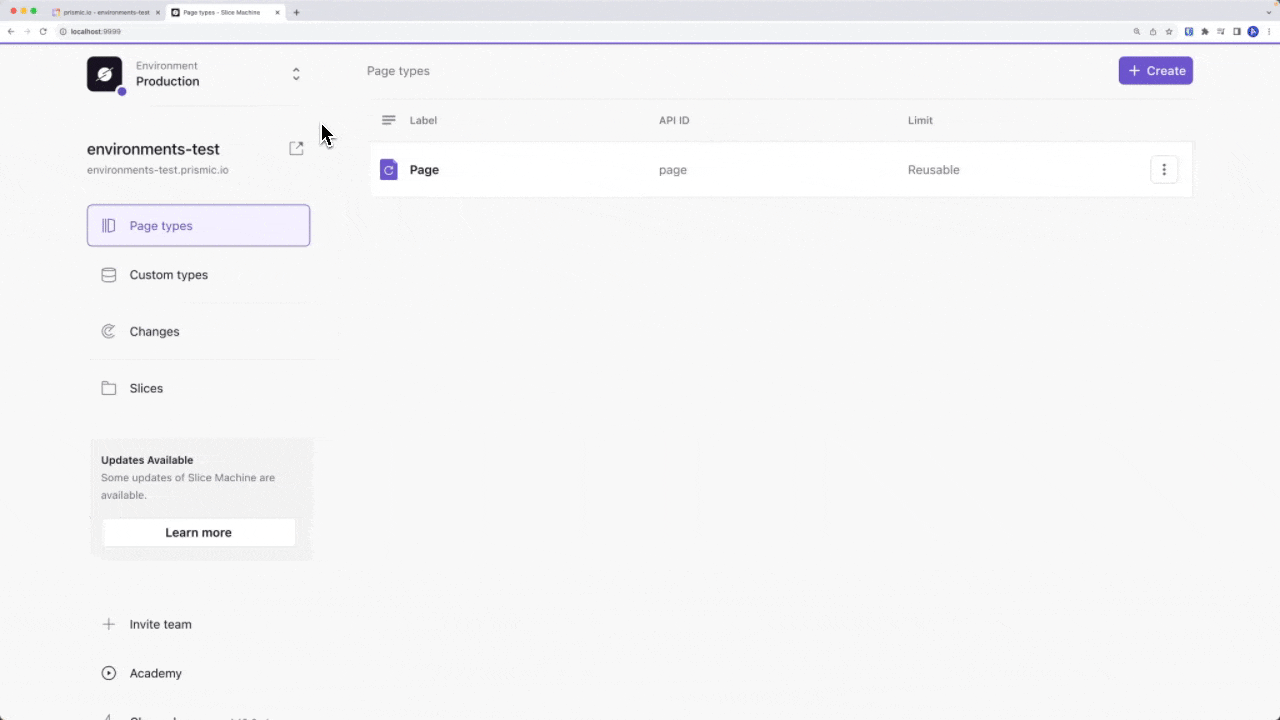Close the prismic.io environments-test tab
Screen dimensions: 1280x720
(x=158, y=12)
